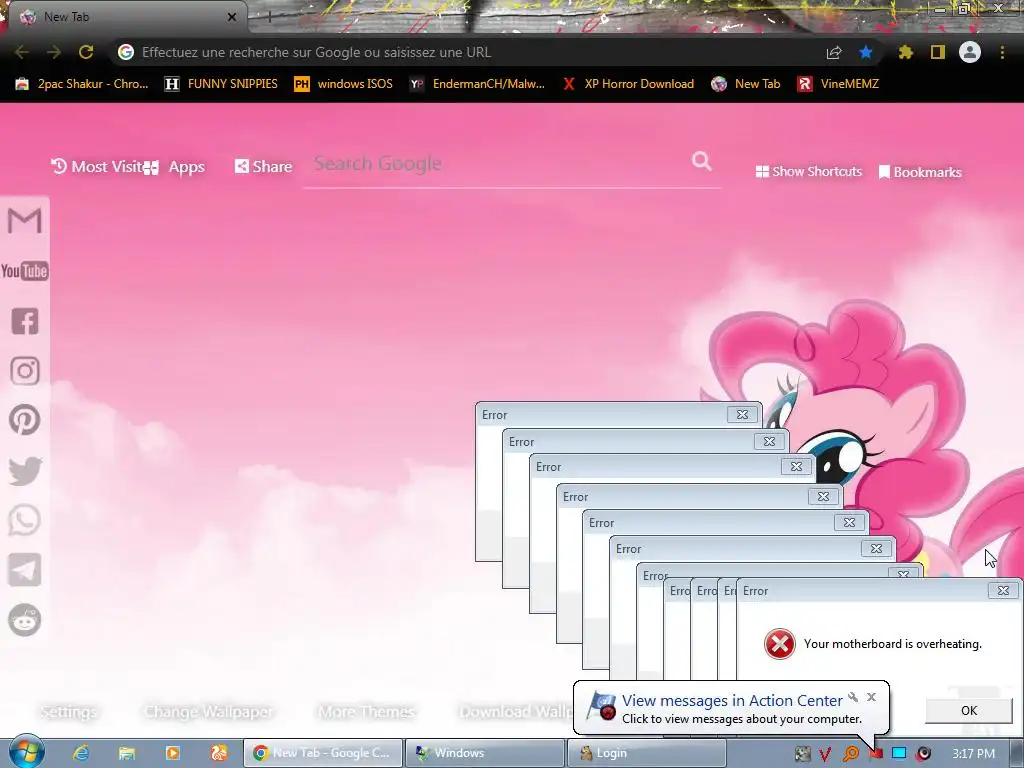Screen dimensions: 1024x768
Task: Open the Chrome profile avatar
Action: pos(970,52)
